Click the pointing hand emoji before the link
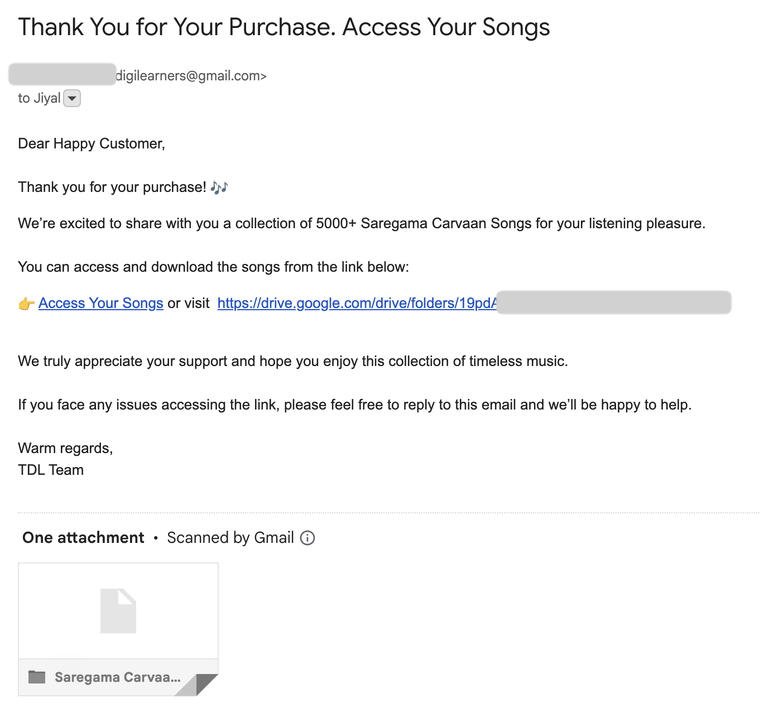This screenshot has width=760, height=722. point(27,303)
